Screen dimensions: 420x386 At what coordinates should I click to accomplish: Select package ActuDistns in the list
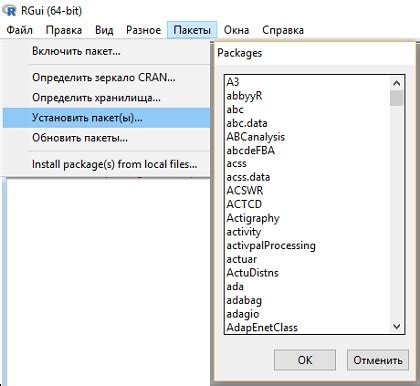pos(307,273)
